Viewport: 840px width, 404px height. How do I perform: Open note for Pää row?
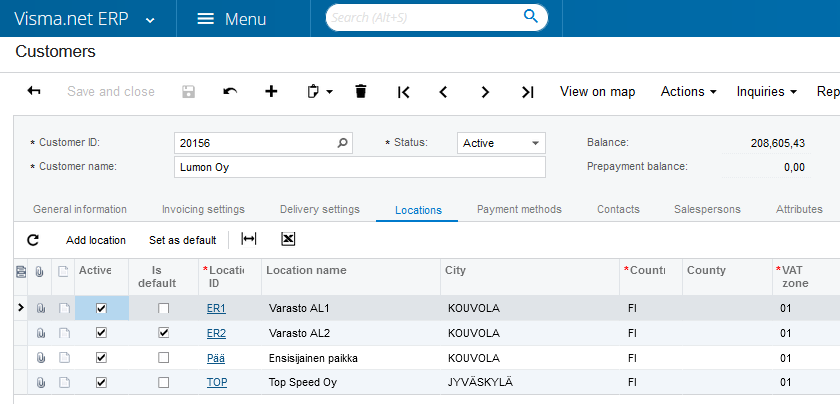(x=64, y=358)
